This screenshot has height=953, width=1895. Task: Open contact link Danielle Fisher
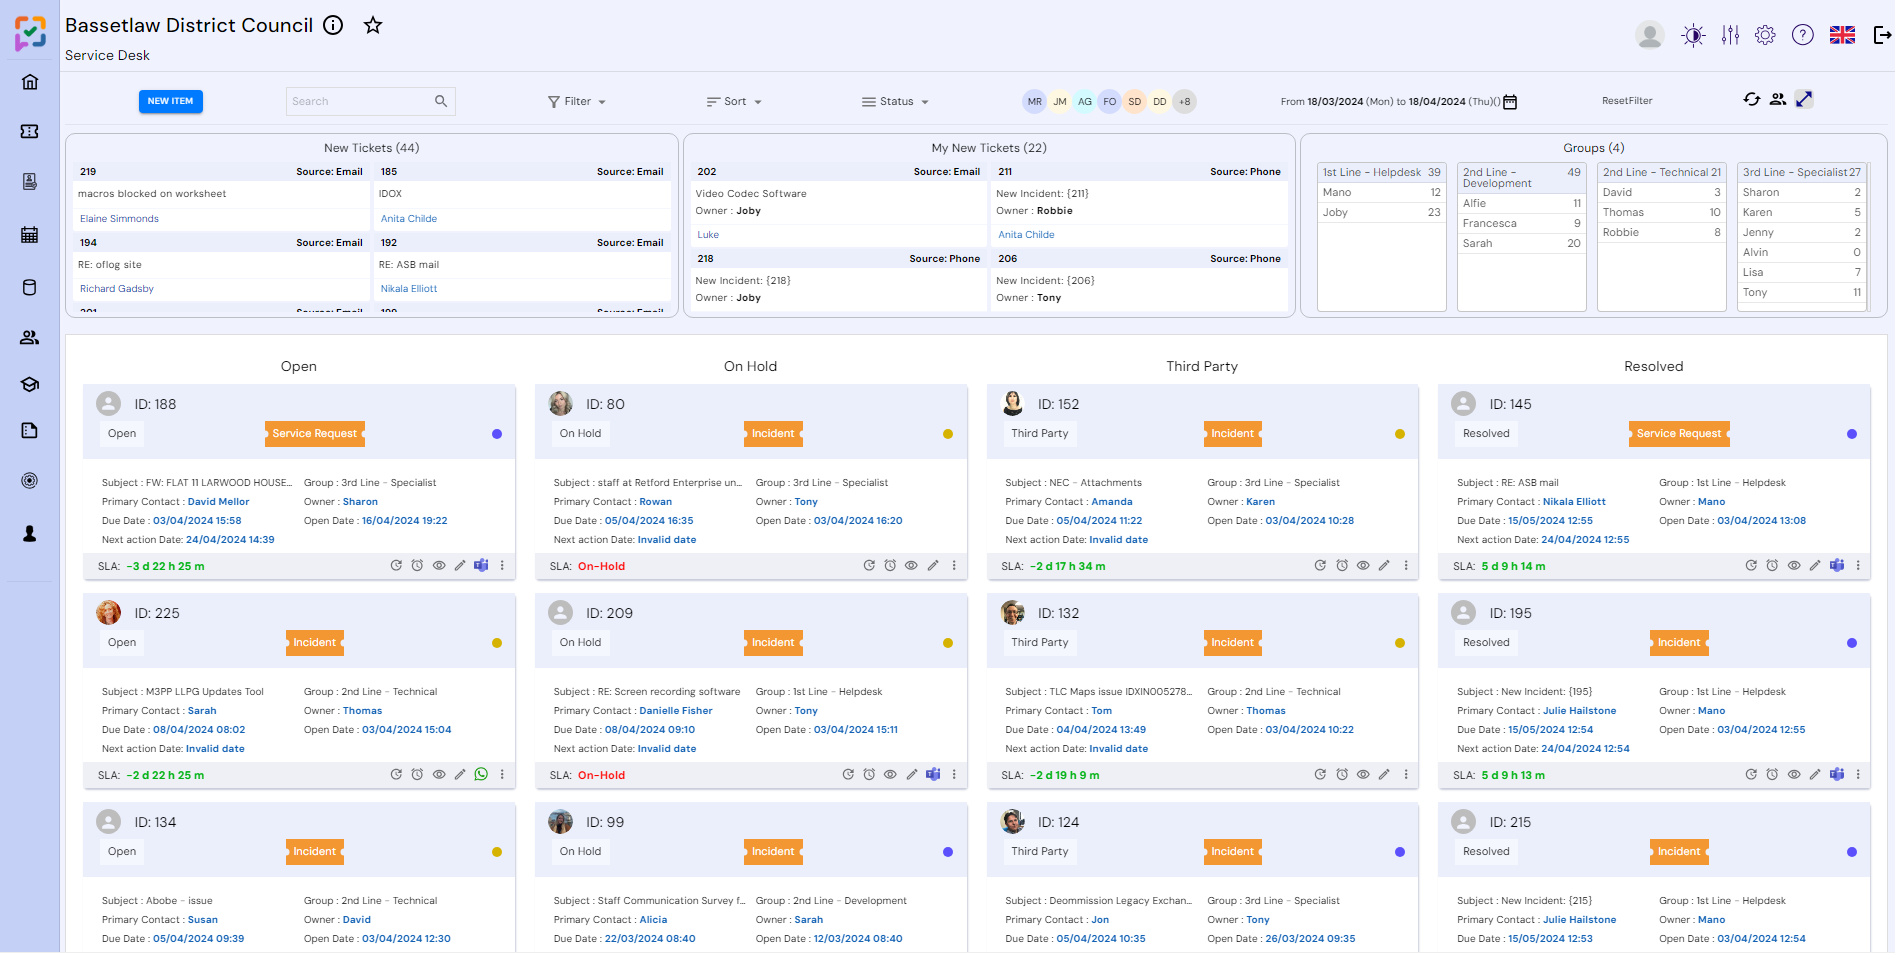point(676,711)
